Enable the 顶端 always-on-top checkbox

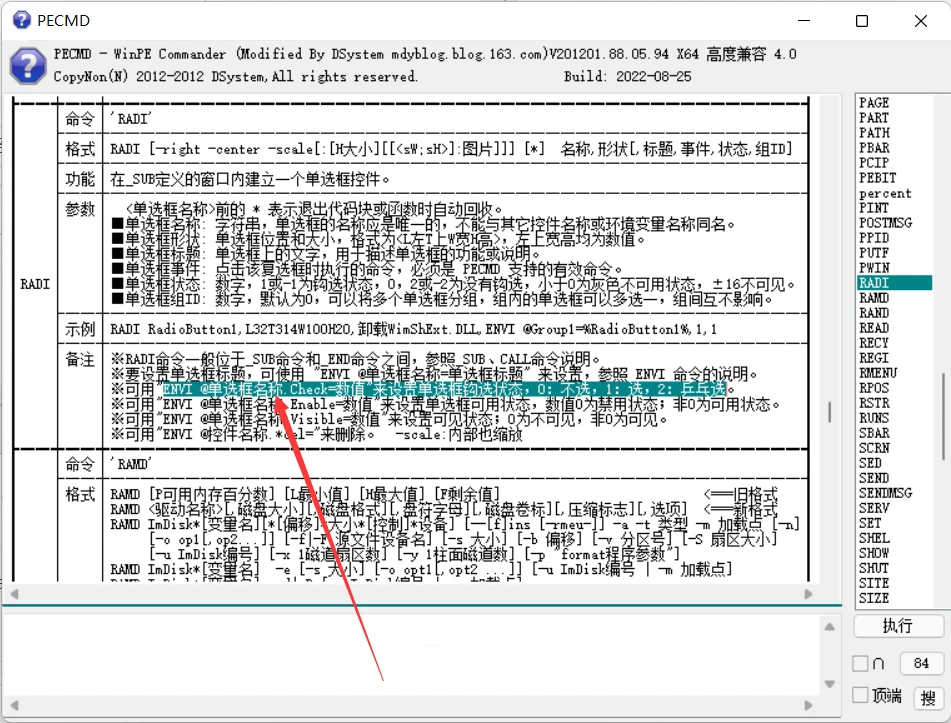pyautogui.click(x=860, y=695)
